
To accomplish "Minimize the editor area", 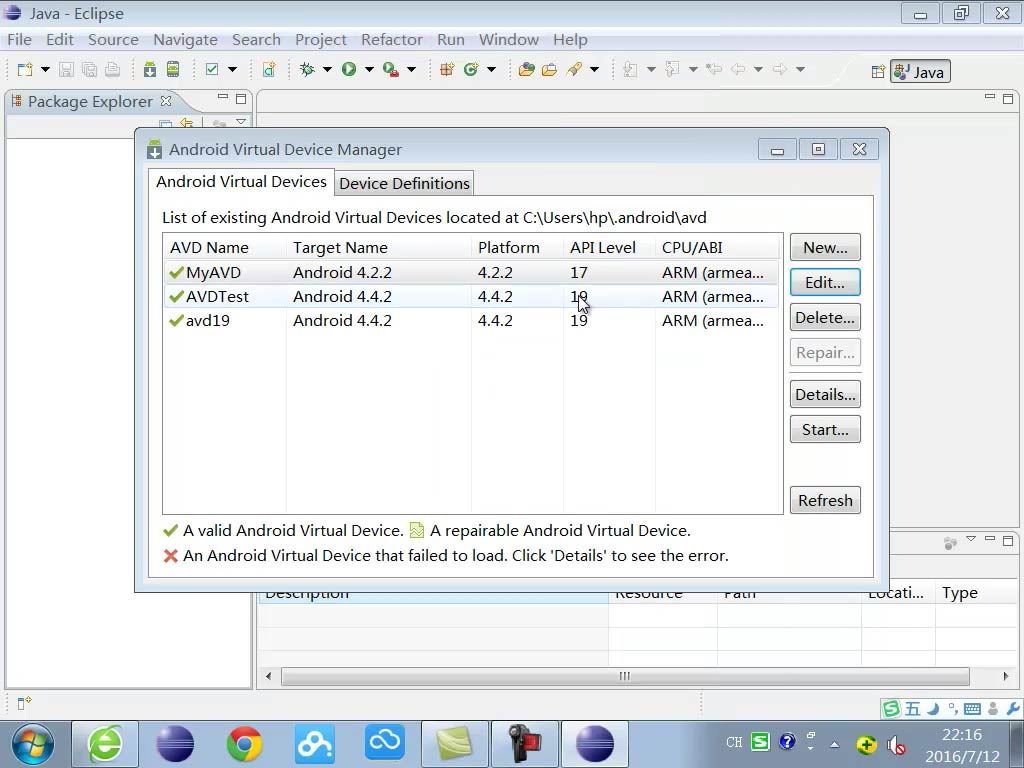I will click(x=990, y=97).
